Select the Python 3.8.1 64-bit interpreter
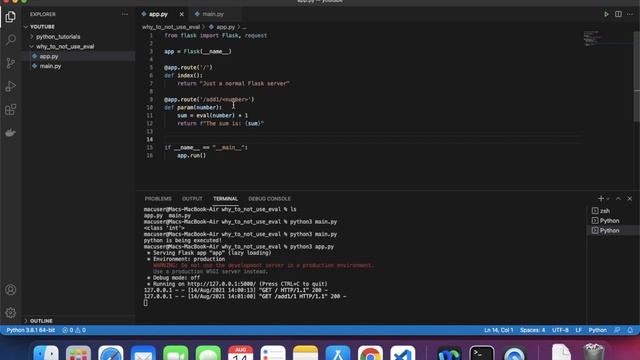640x360 pixels. [x=31, y=330]
